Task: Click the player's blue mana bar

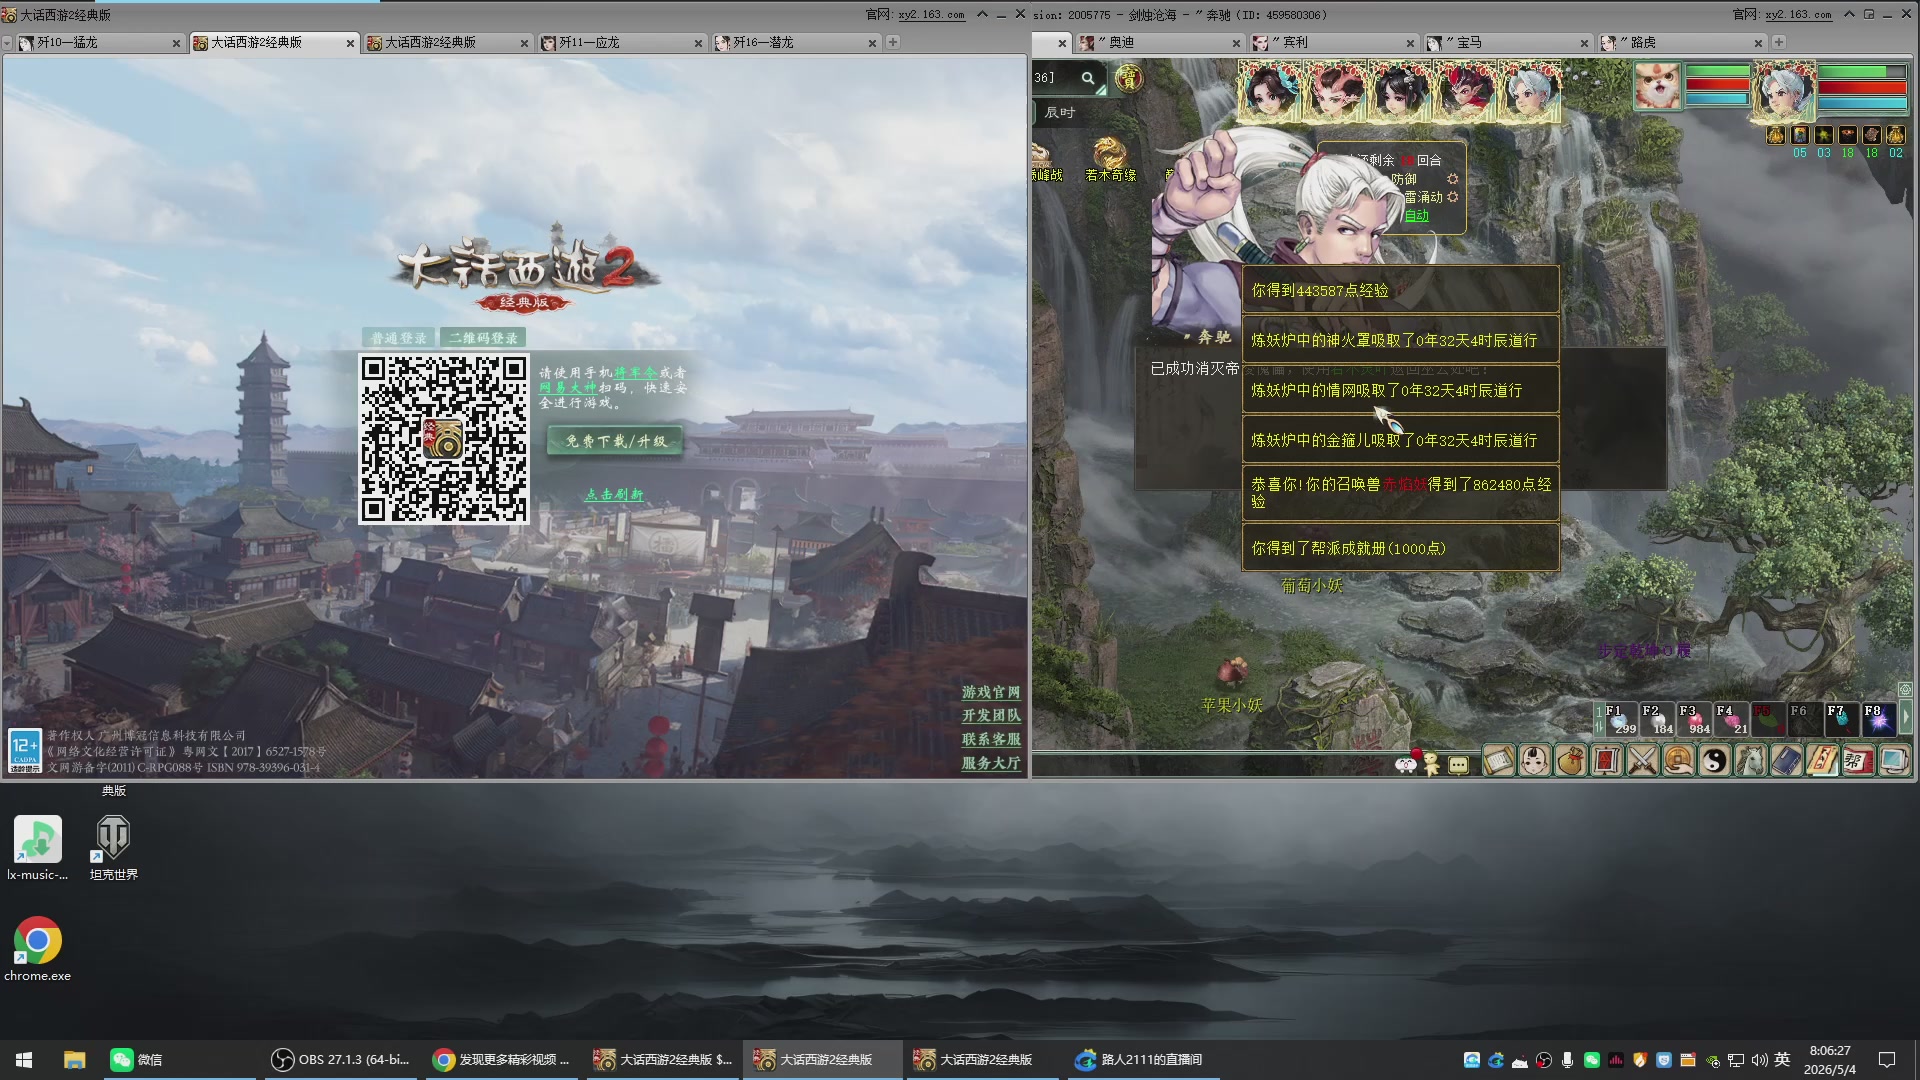Action: point(1862,102)
